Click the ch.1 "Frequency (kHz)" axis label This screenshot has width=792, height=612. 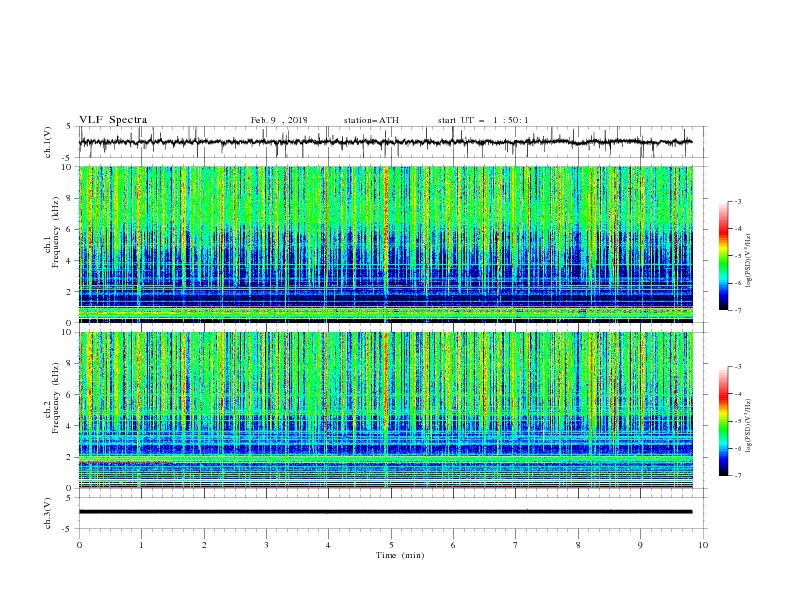(x=55, y=233)
